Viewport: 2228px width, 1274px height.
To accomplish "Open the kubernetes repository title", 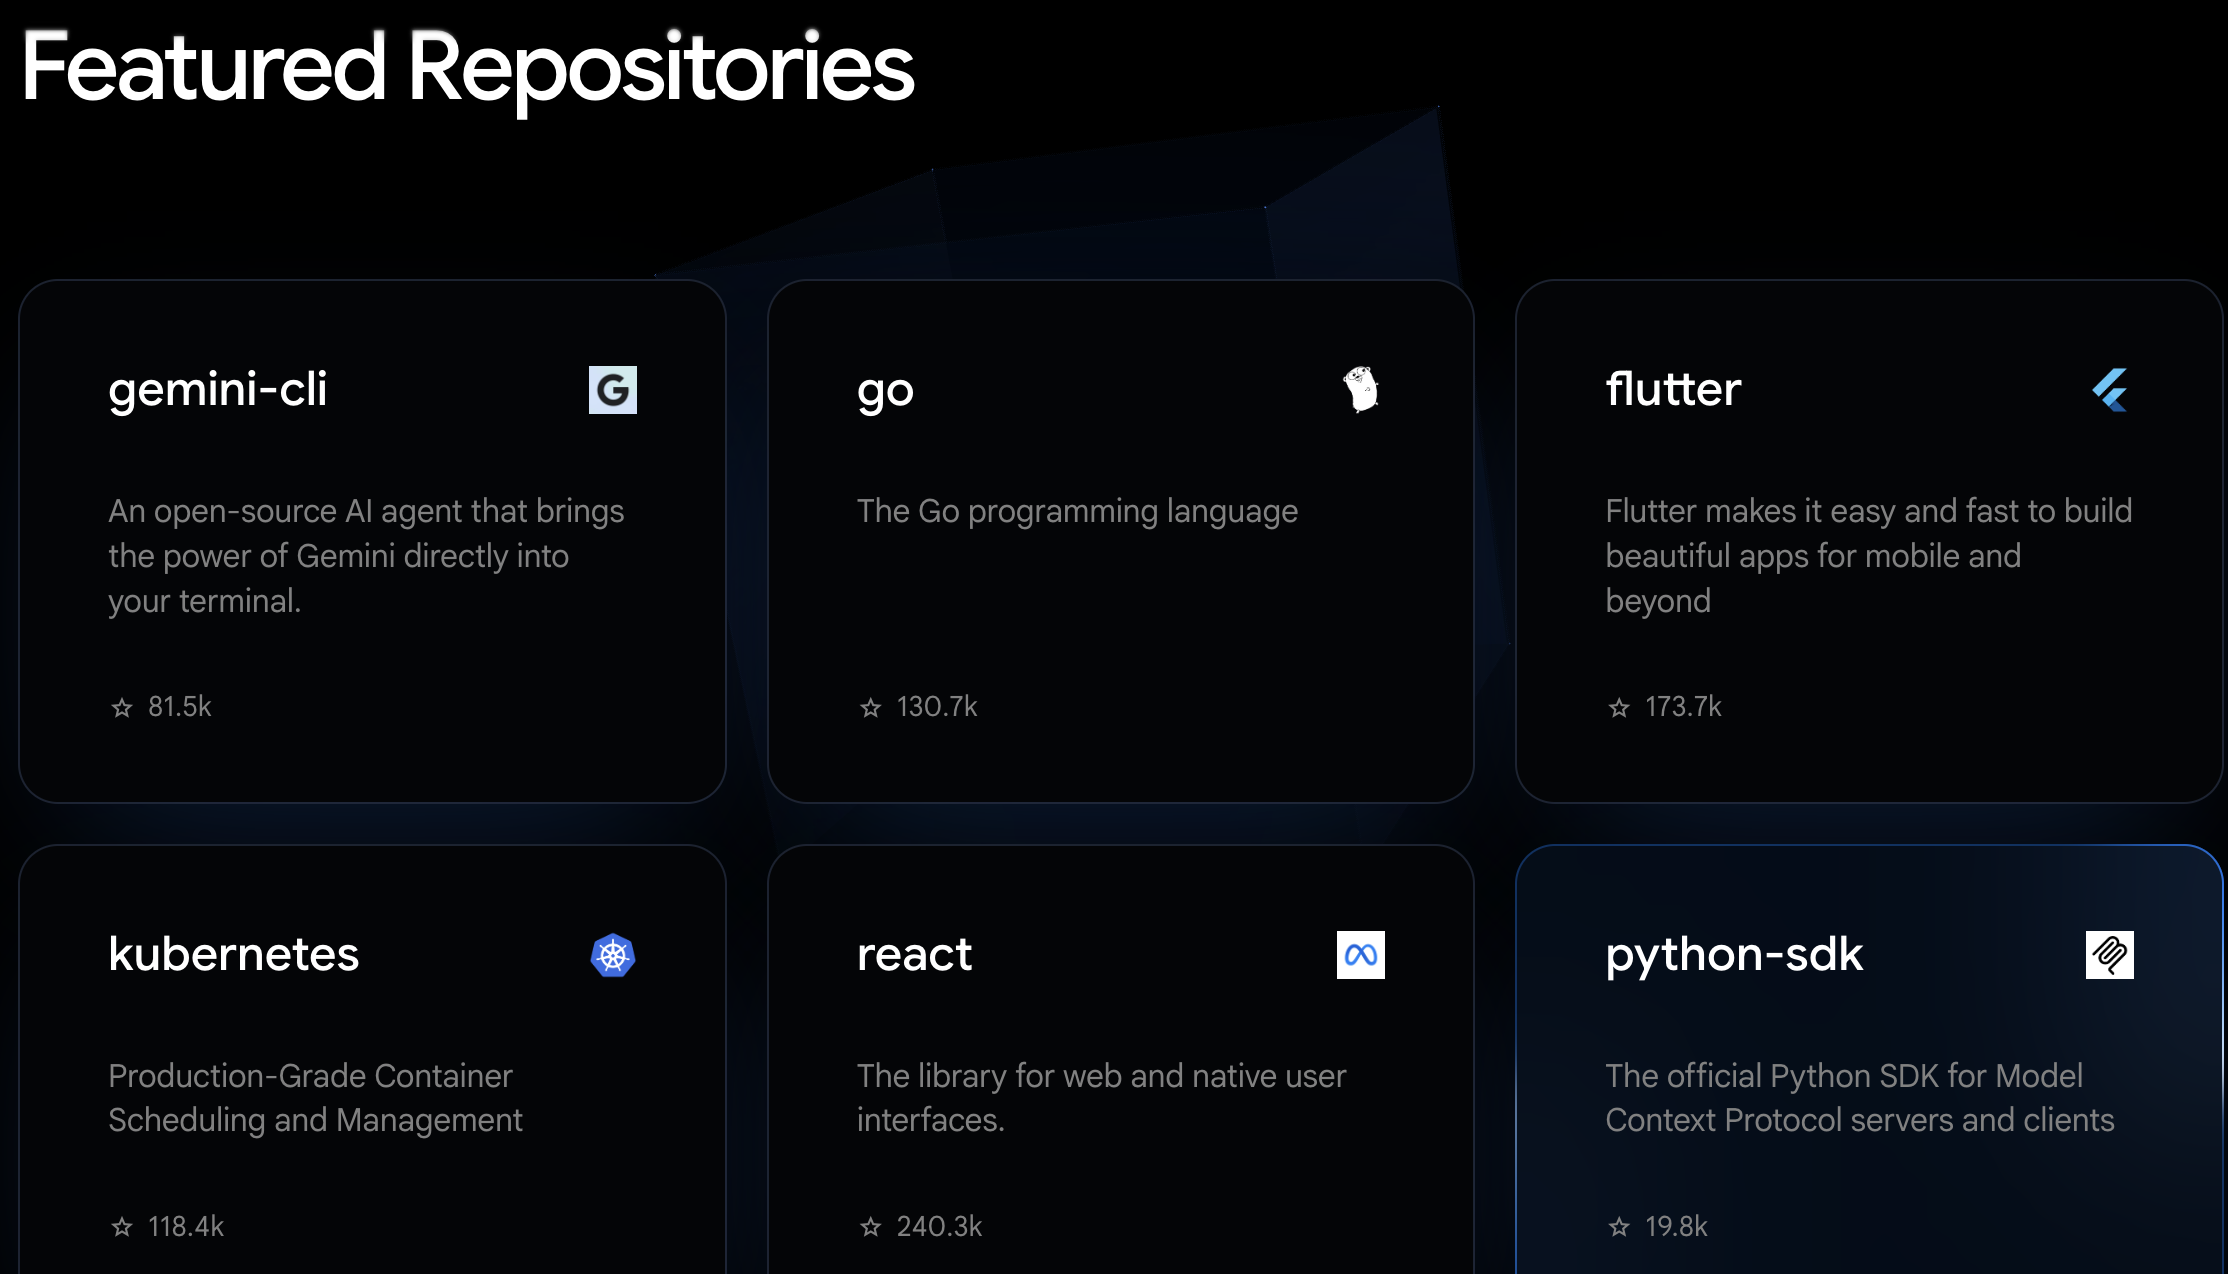I will coord(233,954).
